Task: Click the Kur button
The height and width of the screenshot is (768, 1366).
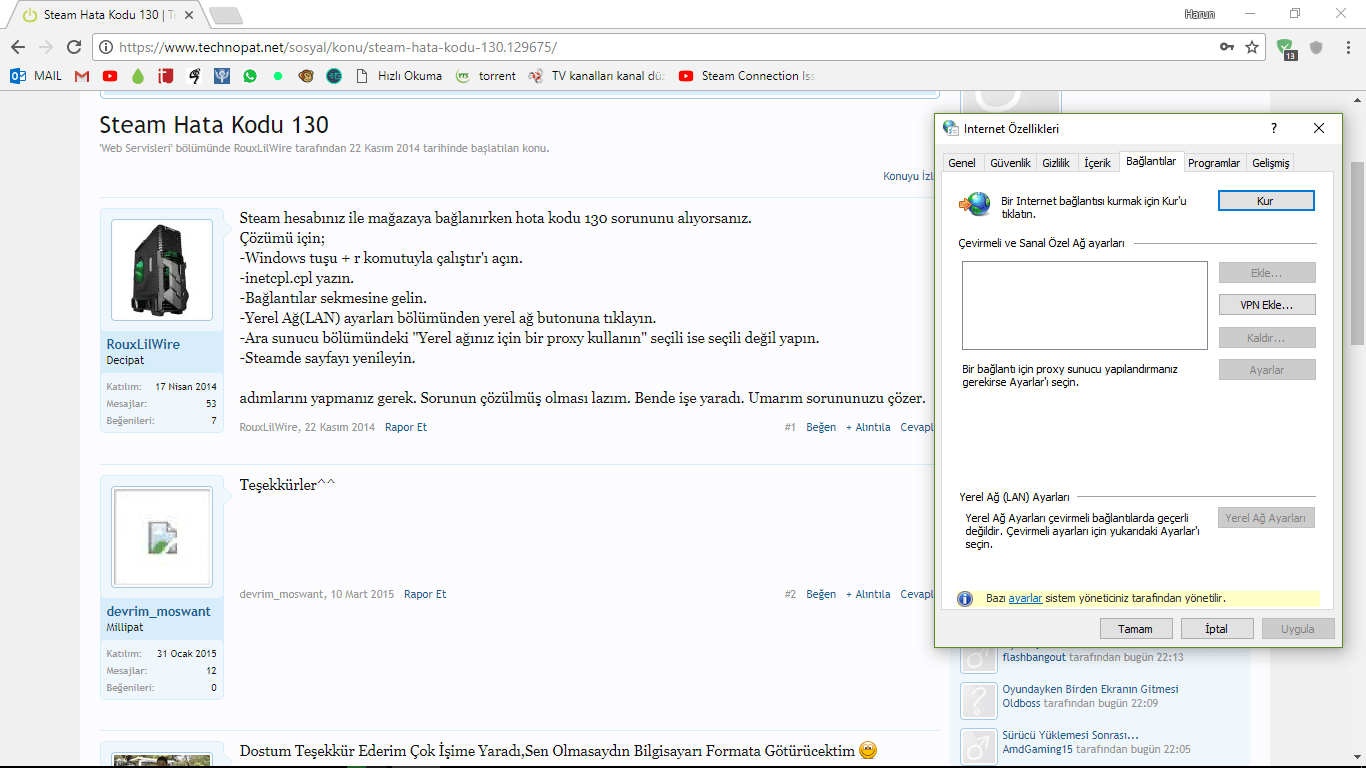Action: click(x=1266, y=201)
